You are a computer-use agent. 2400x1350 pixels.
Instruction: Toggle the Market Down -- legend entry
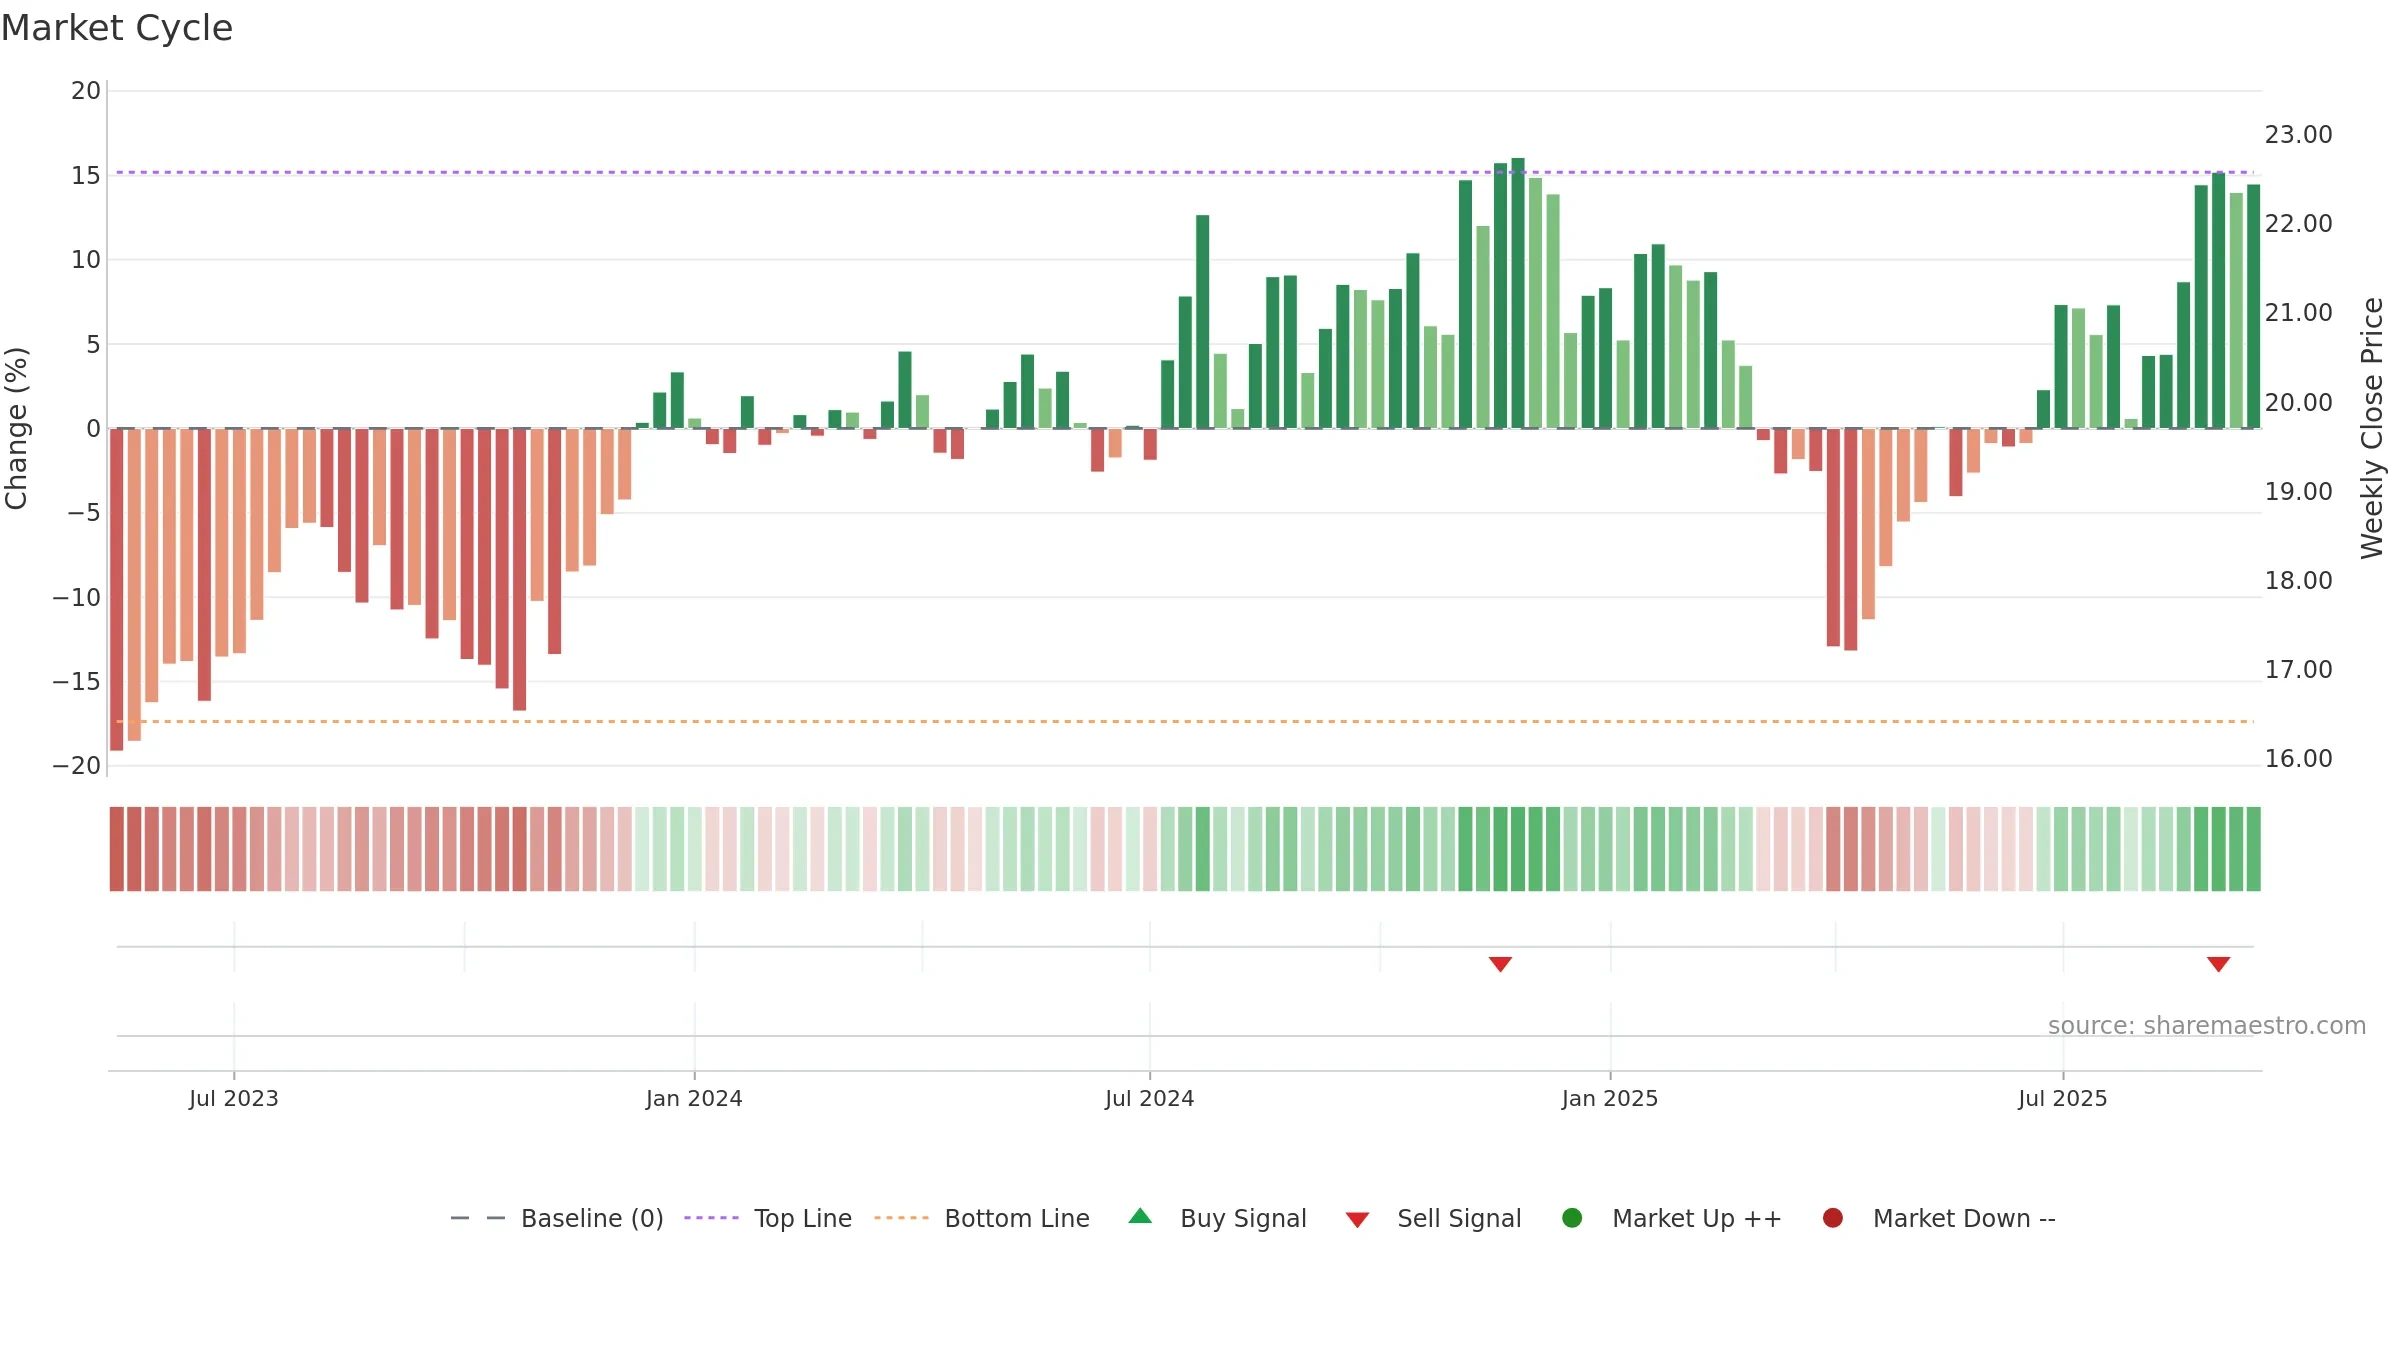pyautogui.click(x=1939, y=1218)
